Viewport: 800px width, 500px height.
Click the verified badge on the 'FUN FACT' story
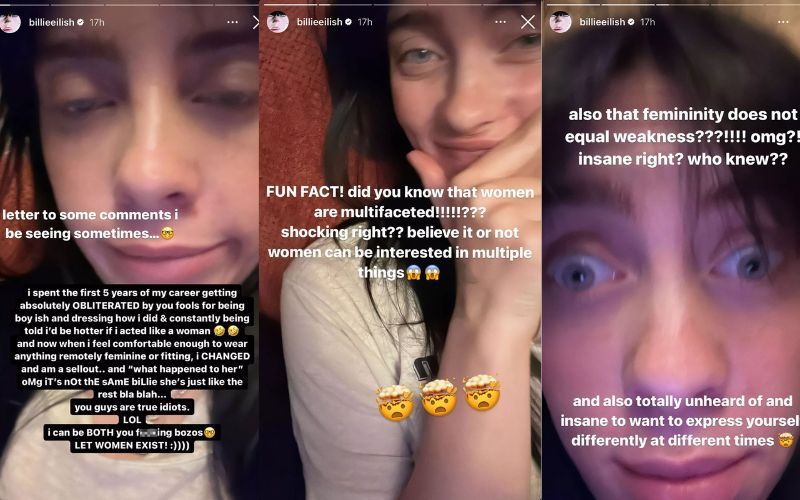[x=348, y=22]
